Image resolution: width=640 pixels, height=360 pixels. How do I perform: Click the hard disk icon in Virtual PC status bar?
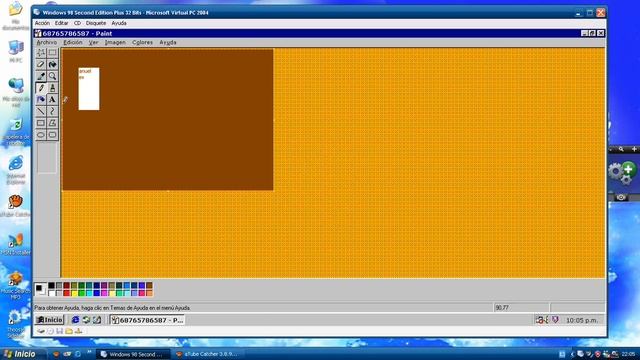point(41,331)
